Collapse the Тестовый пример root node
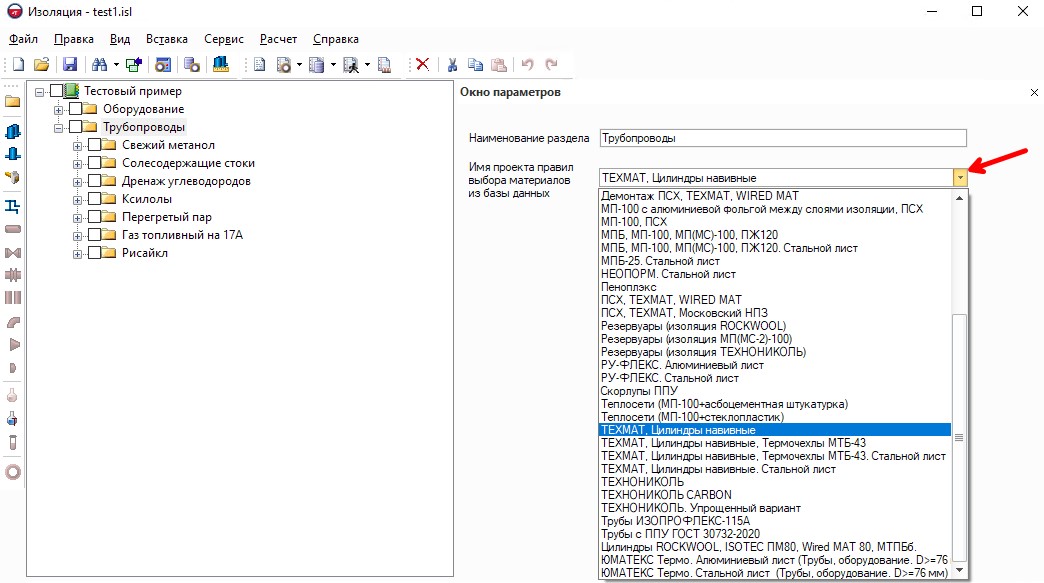Image resolution: width=1044 pixels, height=583 pixels. (x=39, y=91)
